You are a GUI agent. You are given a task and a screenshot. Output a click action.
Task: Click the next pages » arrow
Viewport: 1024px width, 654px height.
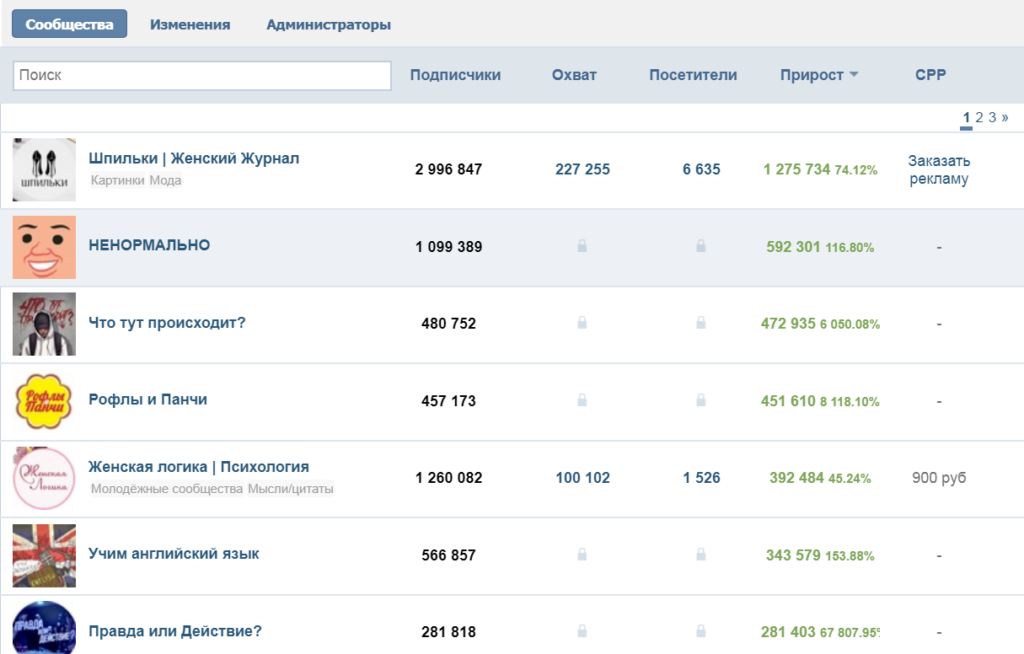1004,118
